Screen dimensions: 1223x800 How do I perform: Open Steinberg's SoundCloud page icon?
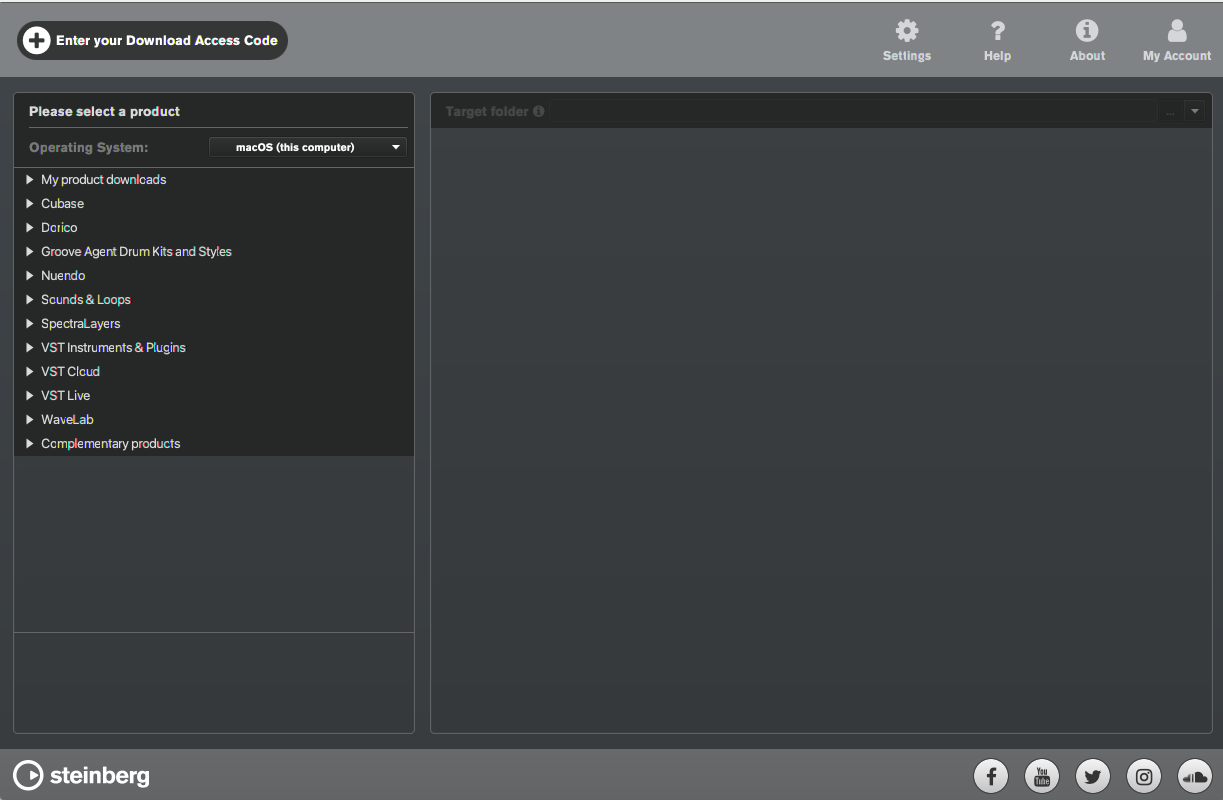[1195, 775]
